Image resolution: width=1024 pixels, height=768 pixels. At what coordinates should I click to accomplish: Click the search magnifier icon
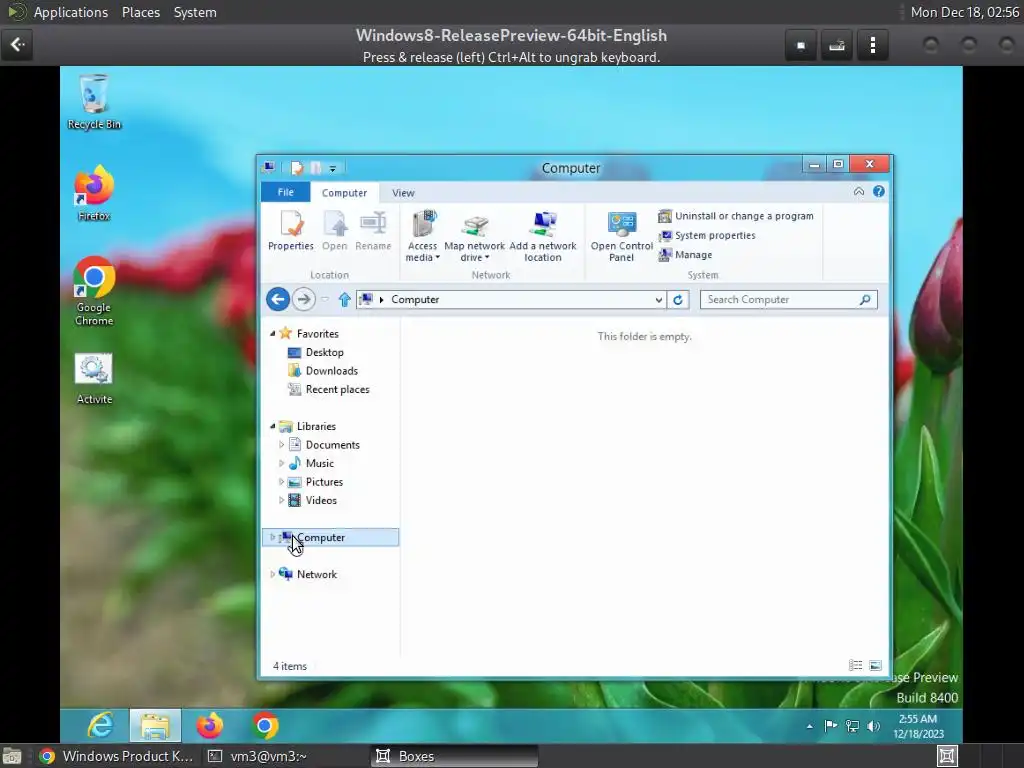coord(865,300)
